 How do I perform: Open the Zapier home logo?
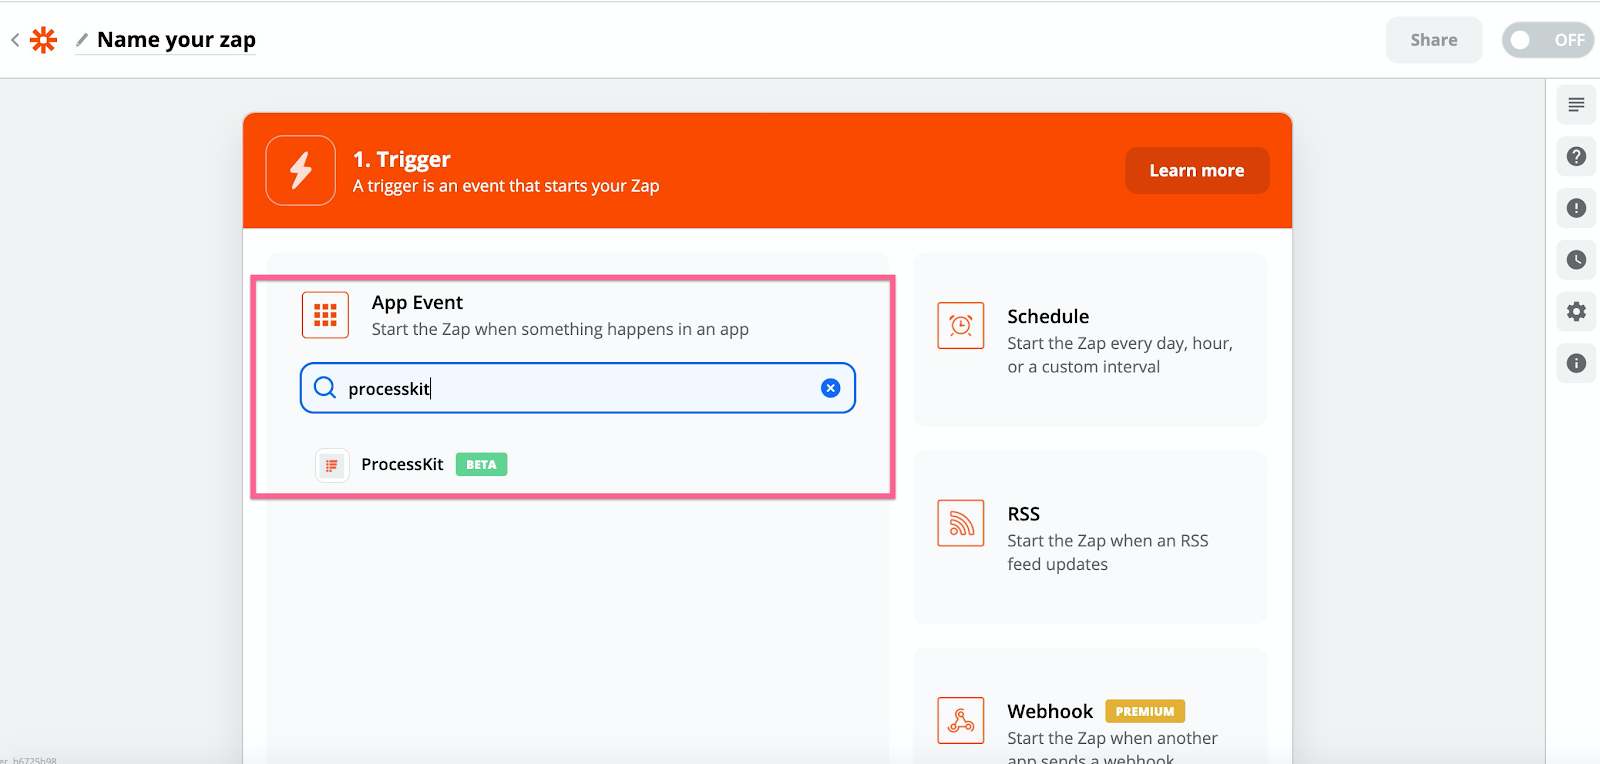[44, 40]
